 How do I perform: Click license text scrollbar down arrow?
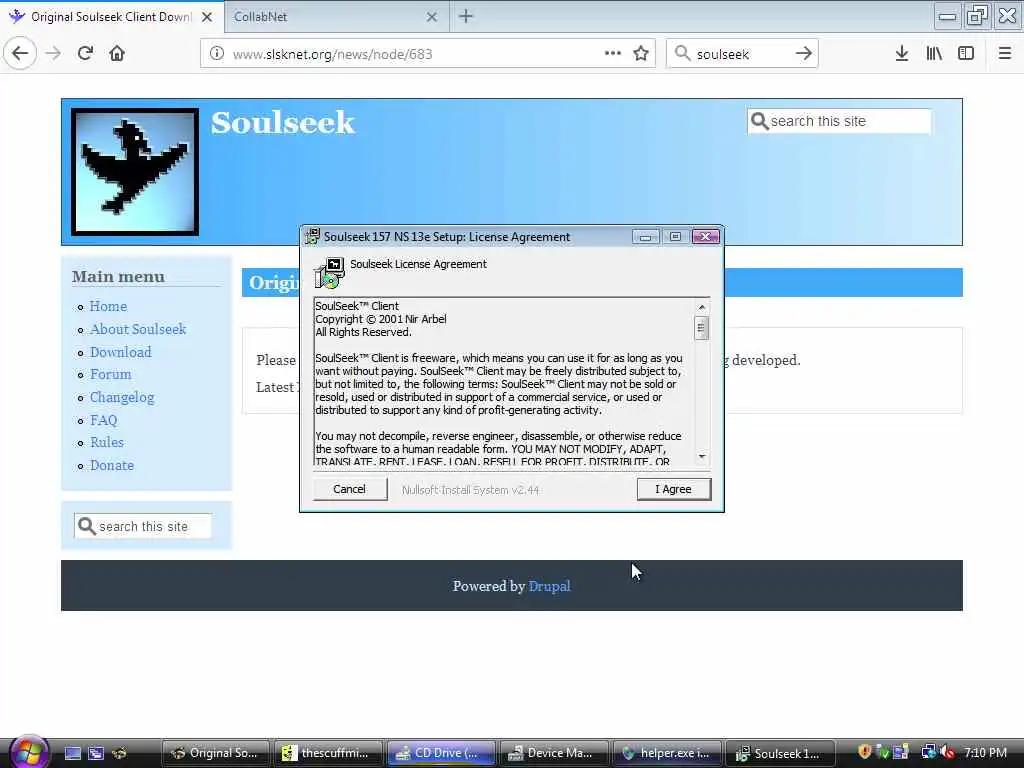[701, 456]
